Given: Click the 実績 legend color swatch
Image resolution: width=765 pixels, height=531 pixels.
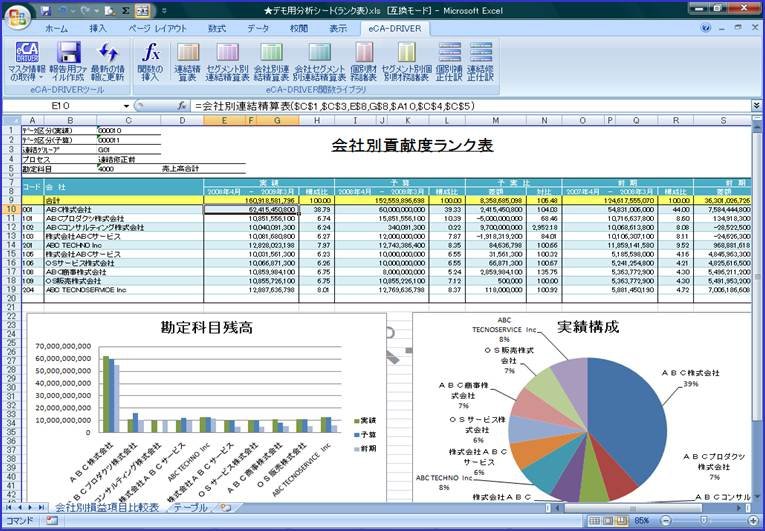Looking at the screenshot, I should coord(356,421).
